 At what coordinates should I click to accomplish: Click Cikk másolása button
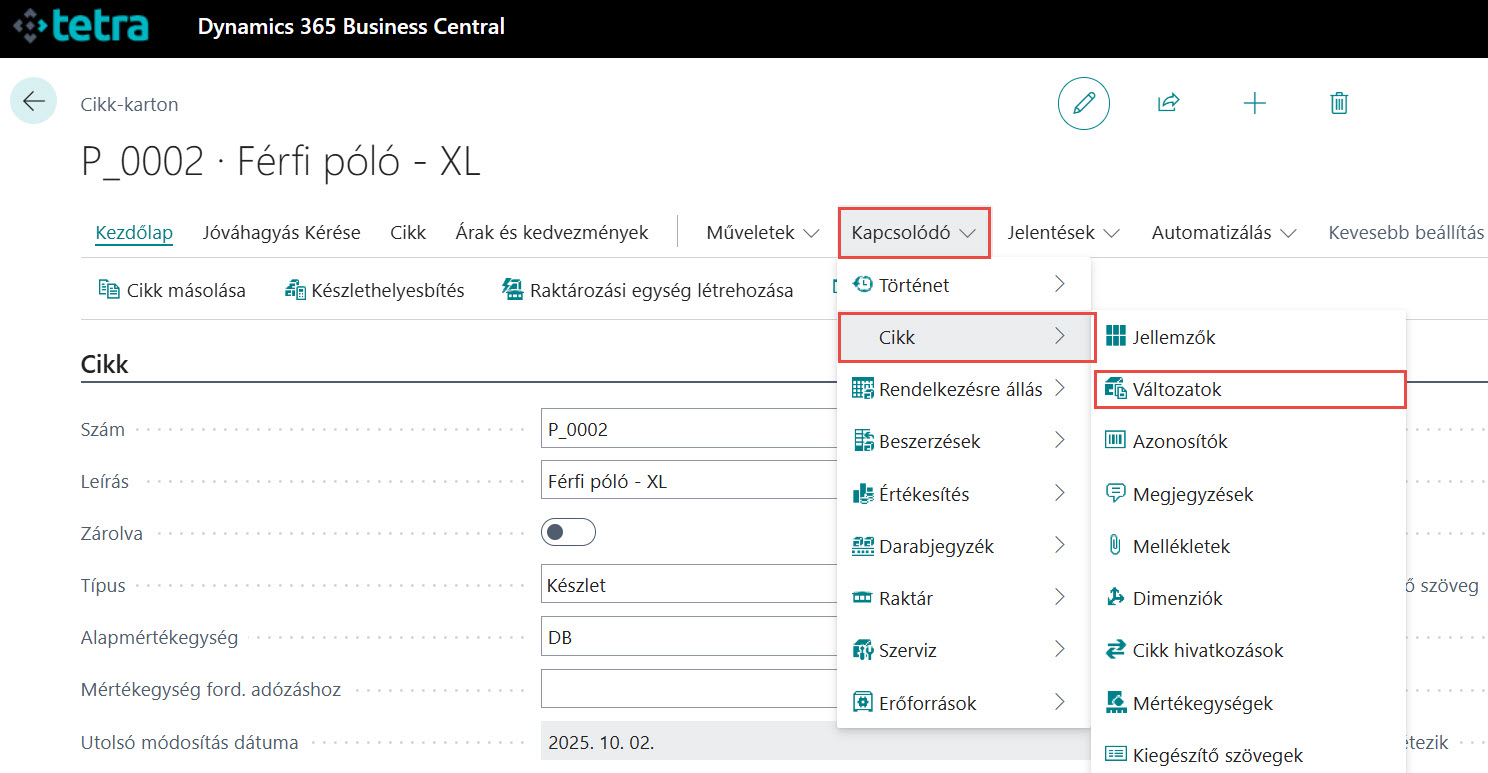[172, 291]
